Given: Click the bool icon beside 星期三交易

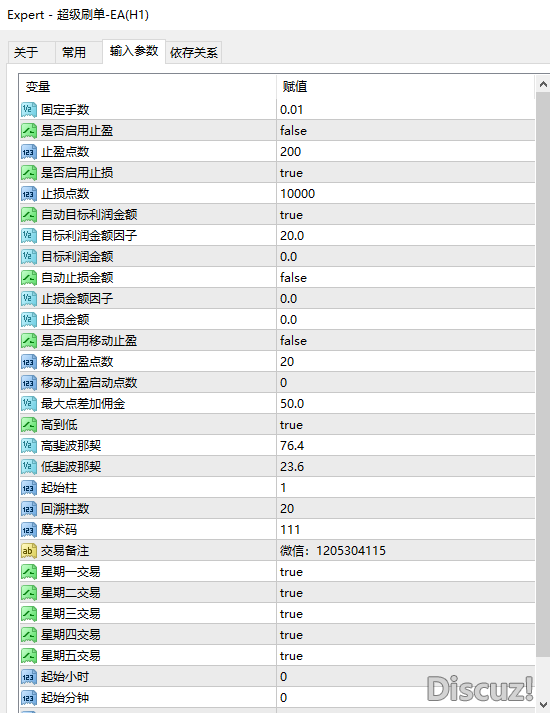Looking at the screenshot, I should click(29, 614).
